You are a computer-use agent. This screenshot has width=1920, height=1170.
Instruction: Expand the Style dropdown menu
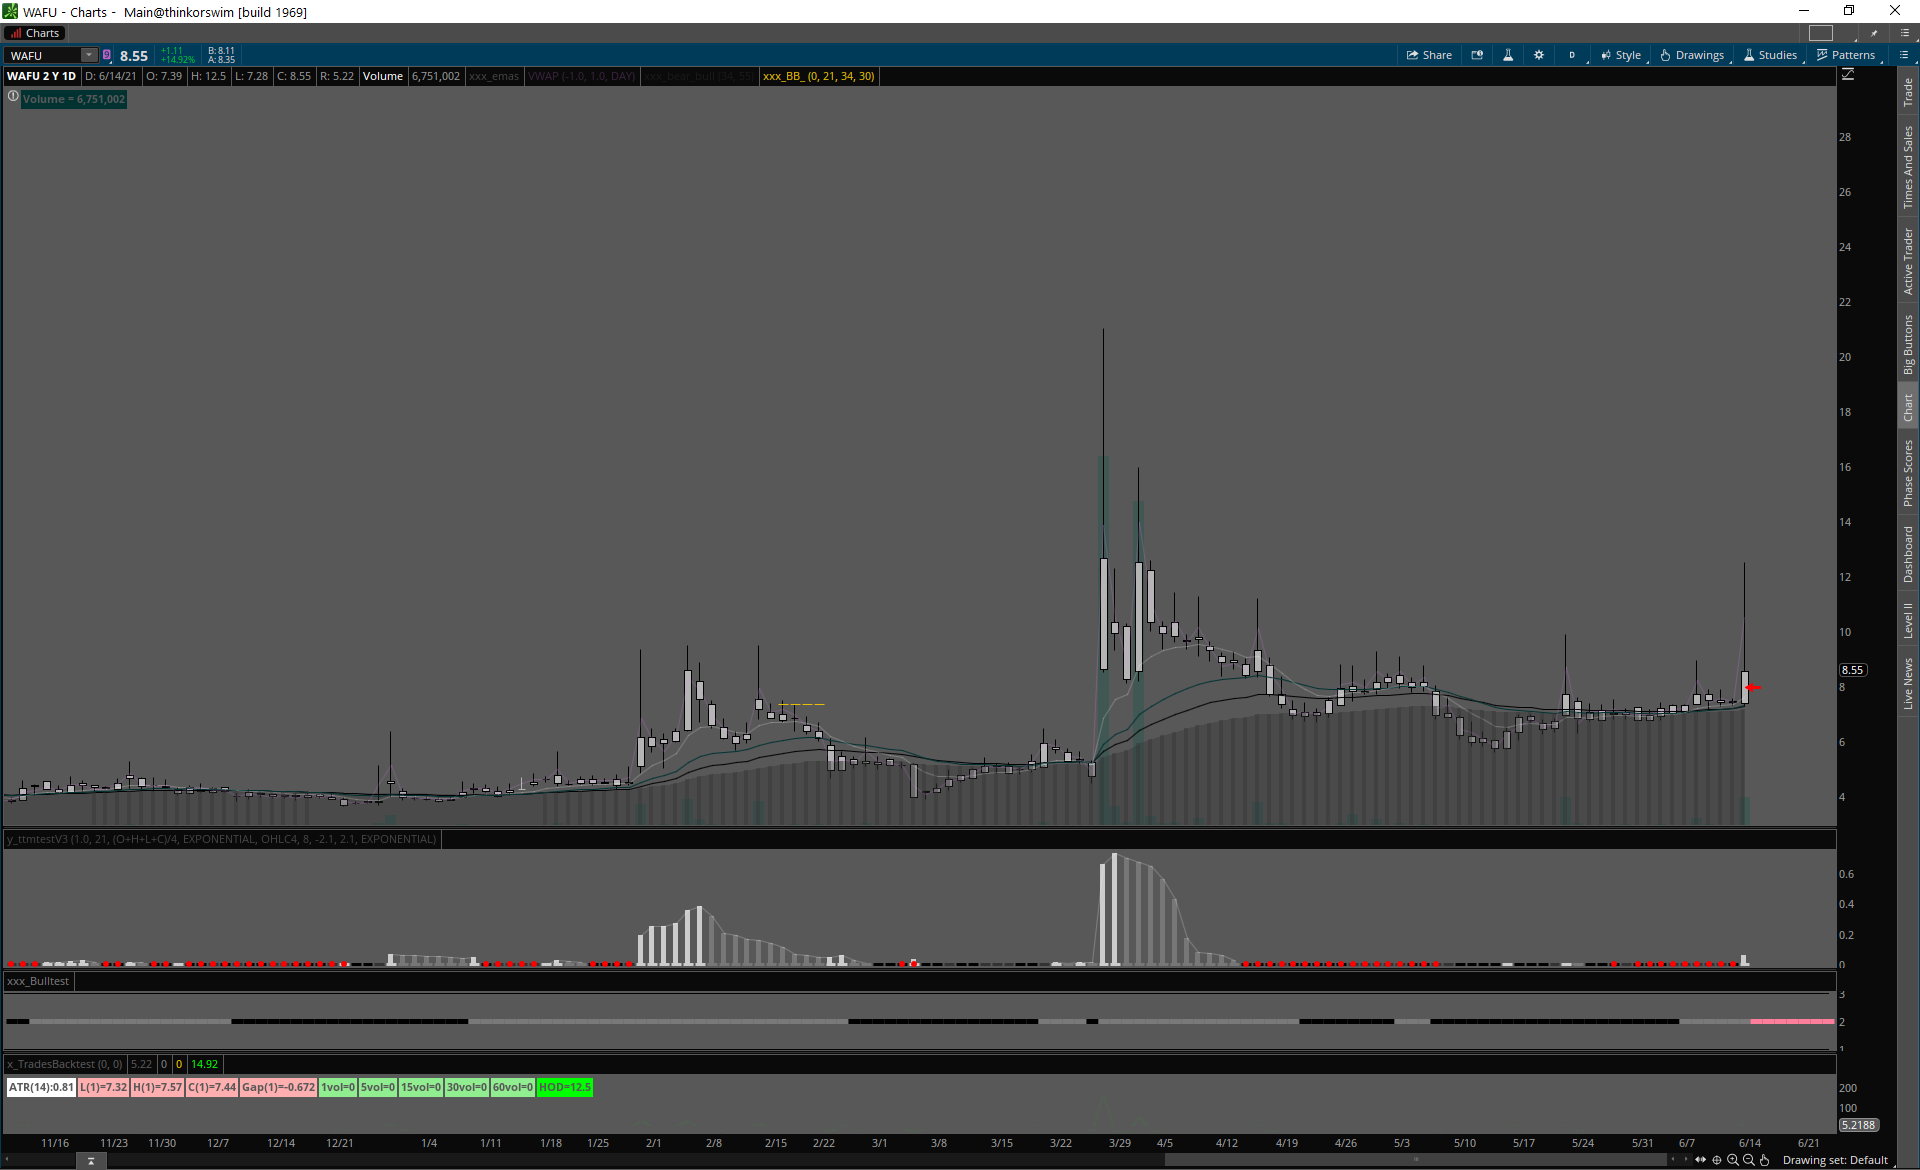1621,55
